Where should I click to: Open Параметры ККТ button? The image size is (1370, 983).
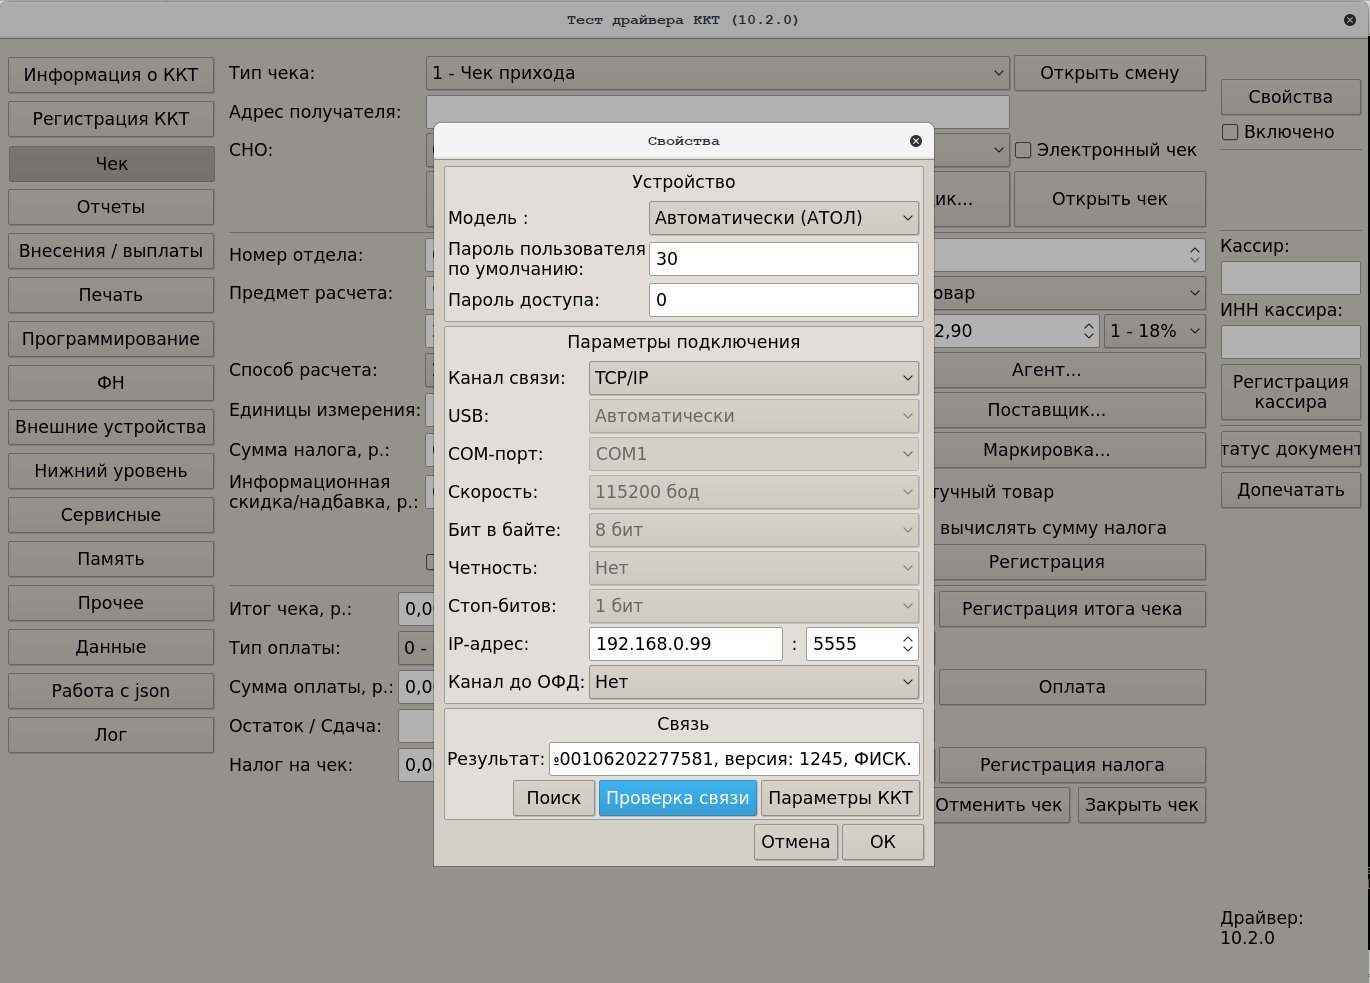coord(840,798)
